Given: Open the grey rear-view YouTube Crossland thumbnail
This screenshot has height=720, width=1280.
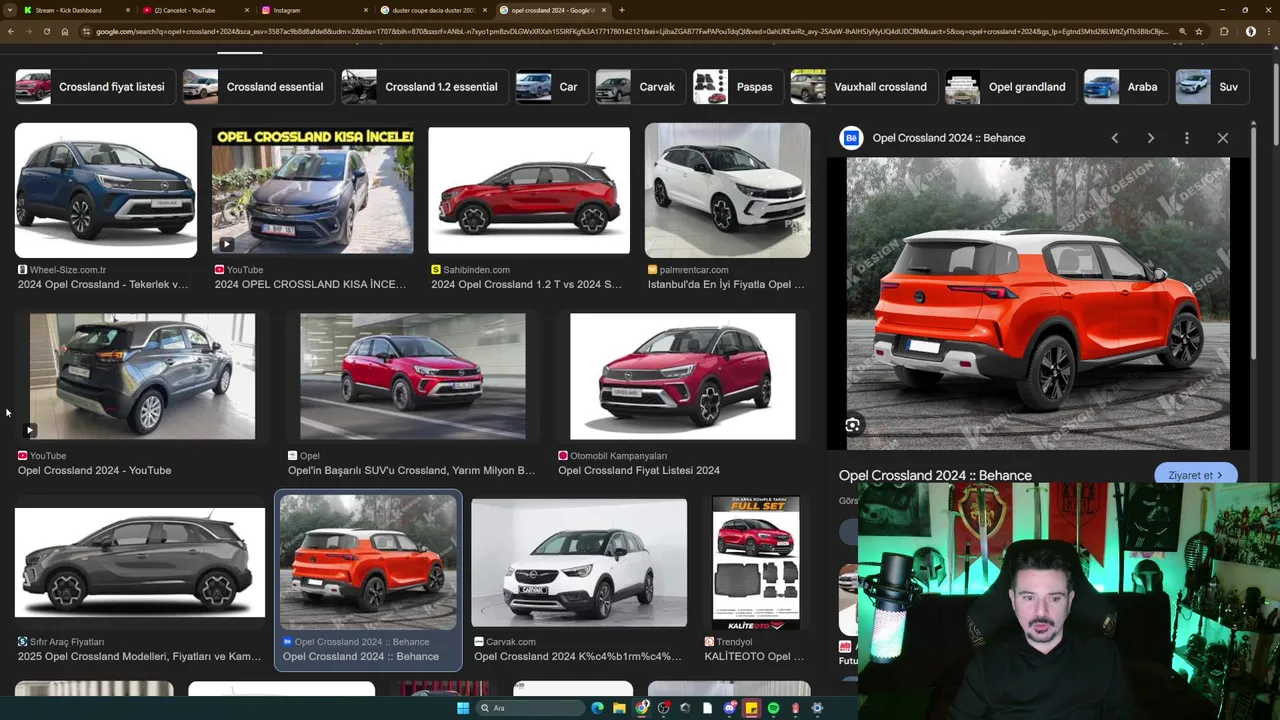Looking at the screenshot, I should [142, 376].
